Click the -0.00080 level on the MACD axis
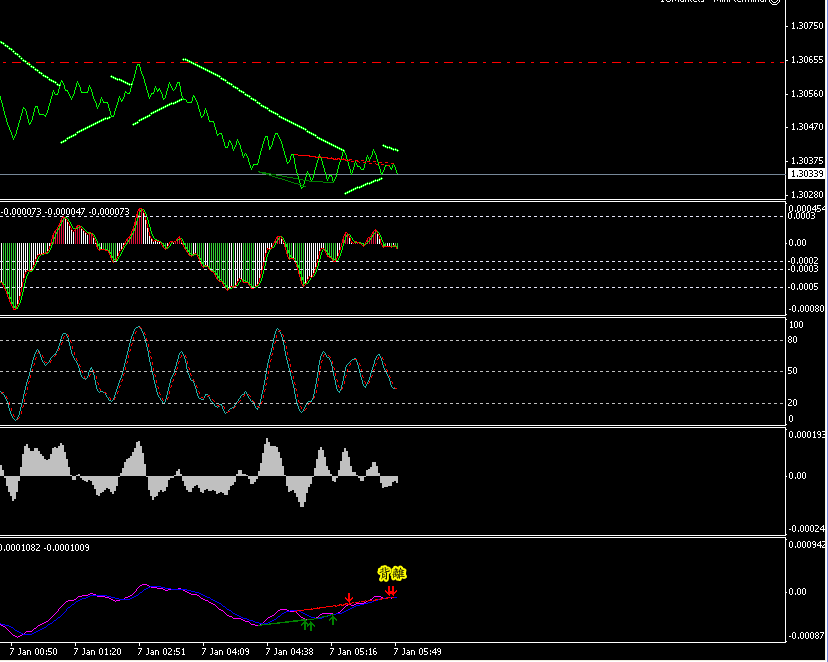Viewport: 828px width, 662px height. (x=806, y=309)
